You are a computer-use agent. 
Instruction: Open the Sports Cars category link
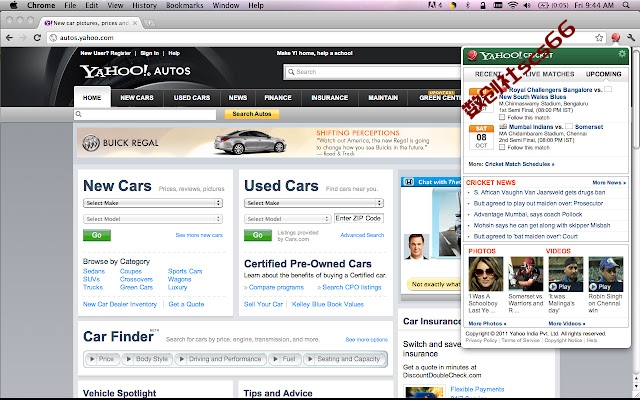[x=185, y=271]
